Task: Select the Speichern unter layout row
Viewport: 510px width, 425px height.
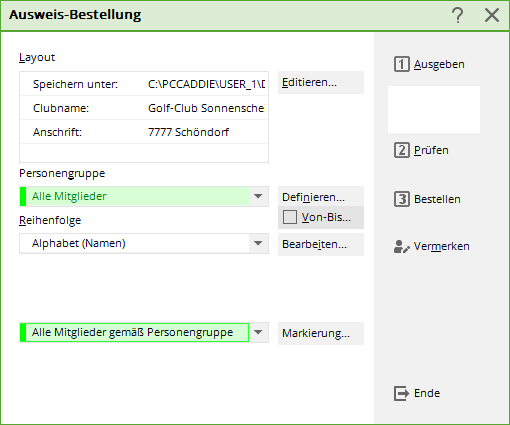Action: pos(144,84)
